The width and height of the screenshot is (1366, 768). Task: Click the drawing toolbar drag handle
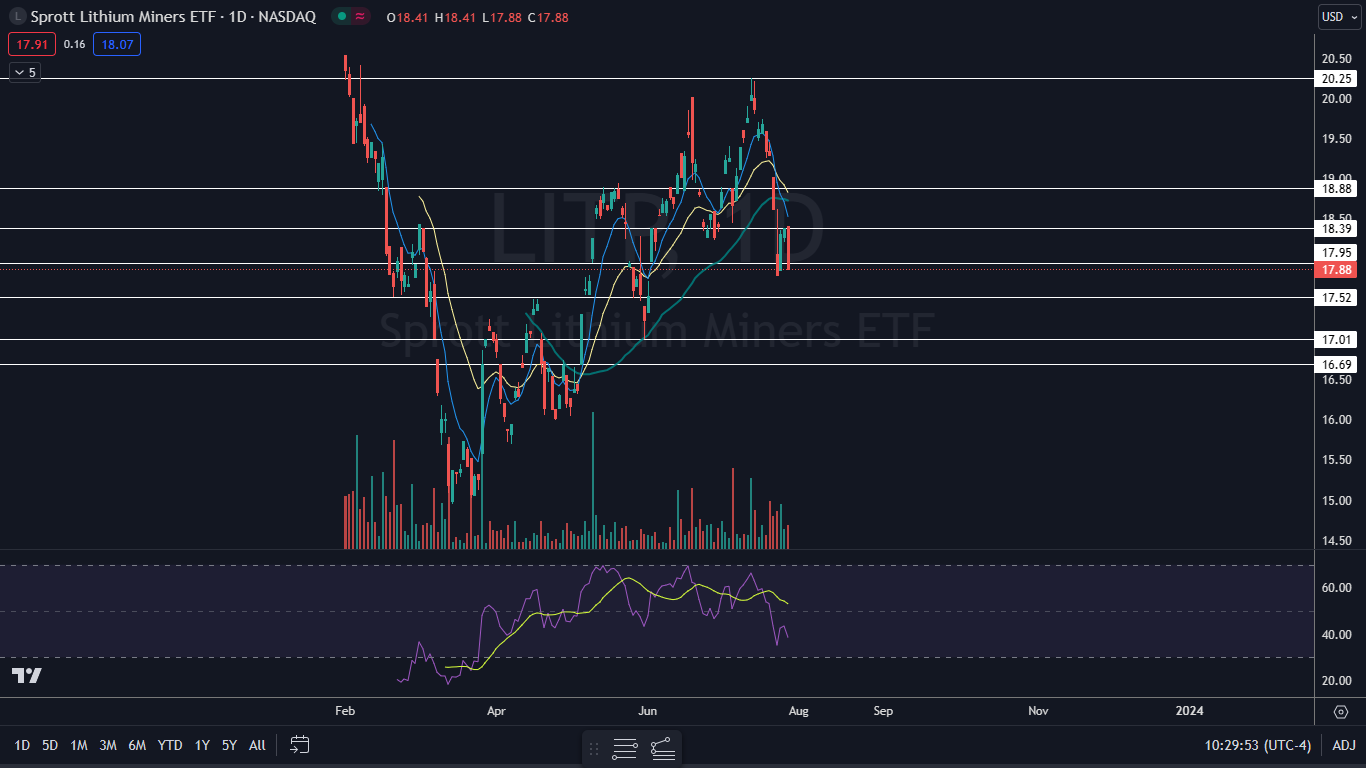pos(594,748)
